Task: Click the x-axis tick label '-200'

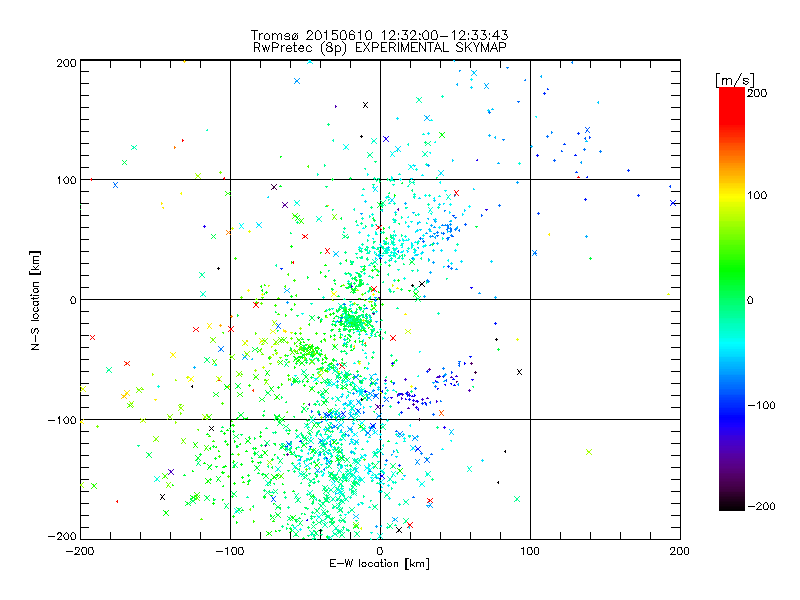Action: [80, 551]
